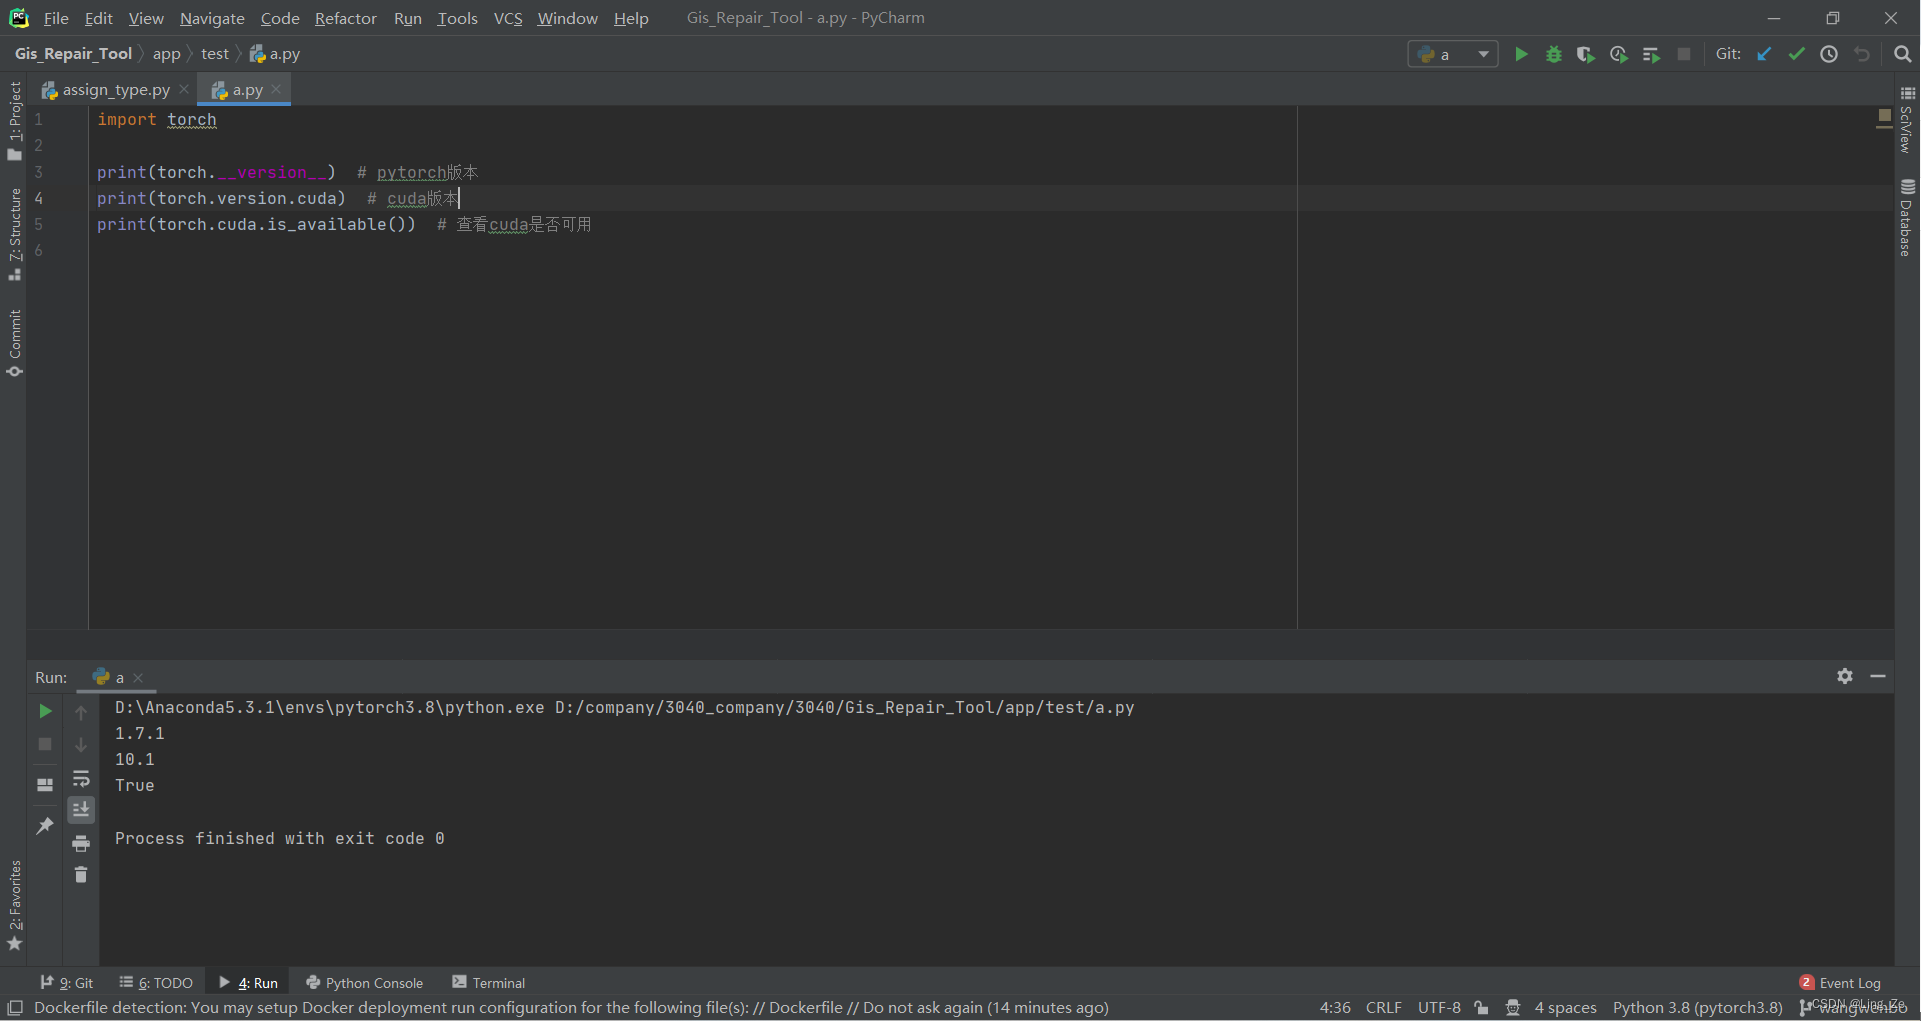Change line separator CRLF in status bar
The height and width of the screenshot is (1021, 1921).
1384,1008
